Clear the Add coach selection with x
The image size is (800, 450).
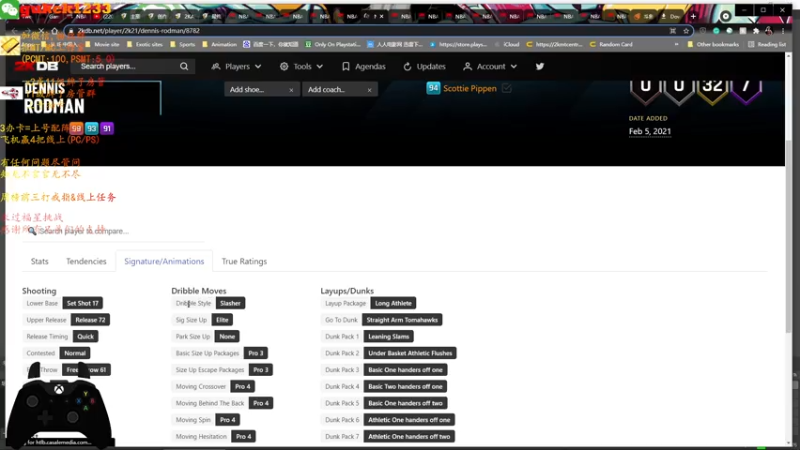(x=369, y=90)
